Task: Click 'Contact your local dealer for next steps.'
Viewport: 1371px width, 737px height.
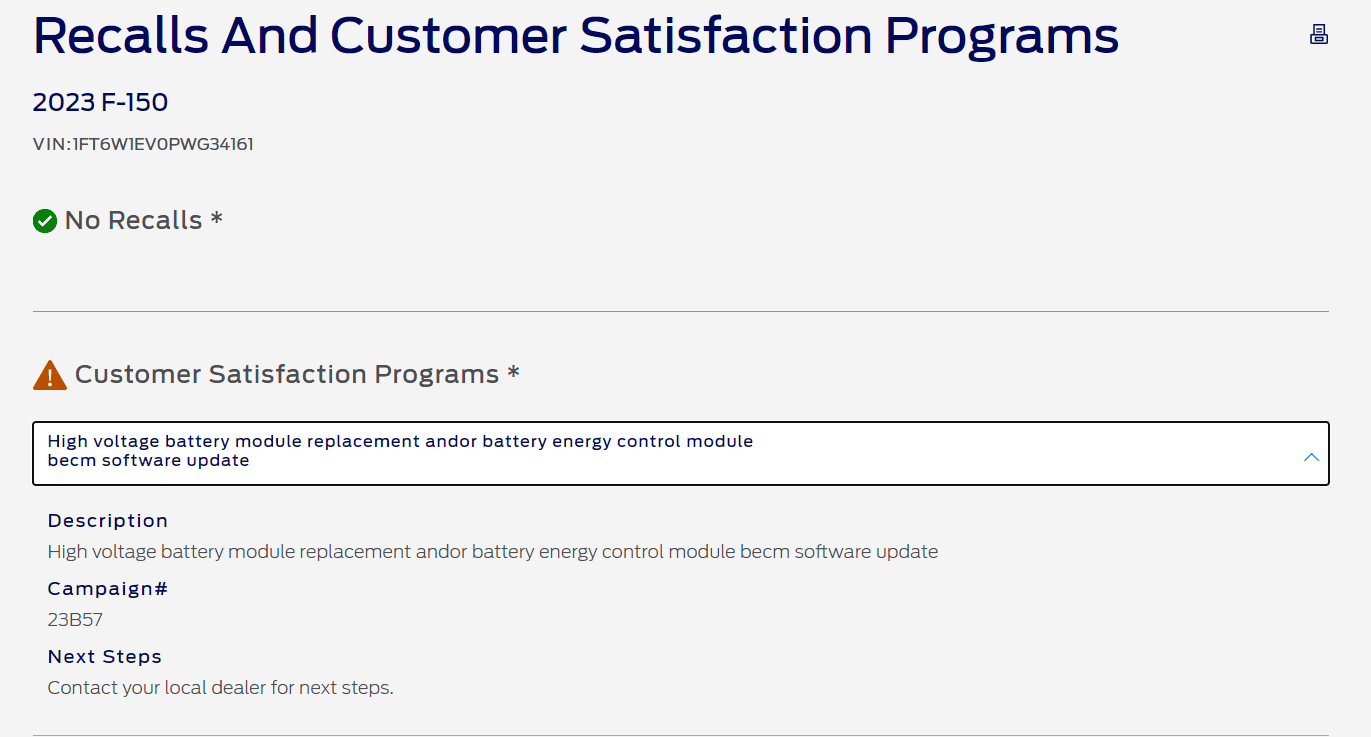Action: tap(220, 688)
